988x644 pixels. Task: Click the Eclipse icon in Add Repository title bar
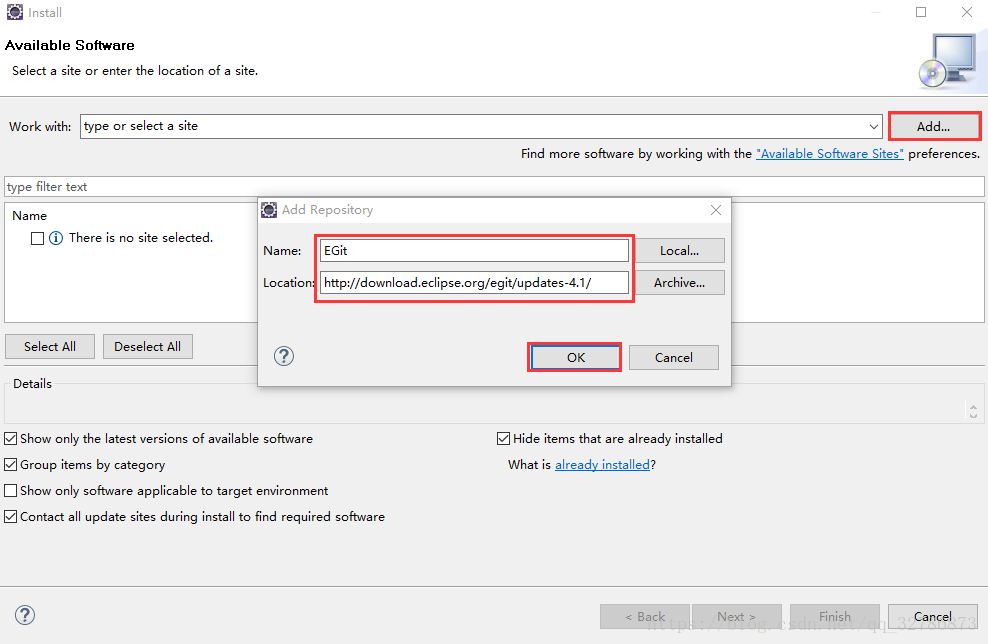[x=269, y=210]
